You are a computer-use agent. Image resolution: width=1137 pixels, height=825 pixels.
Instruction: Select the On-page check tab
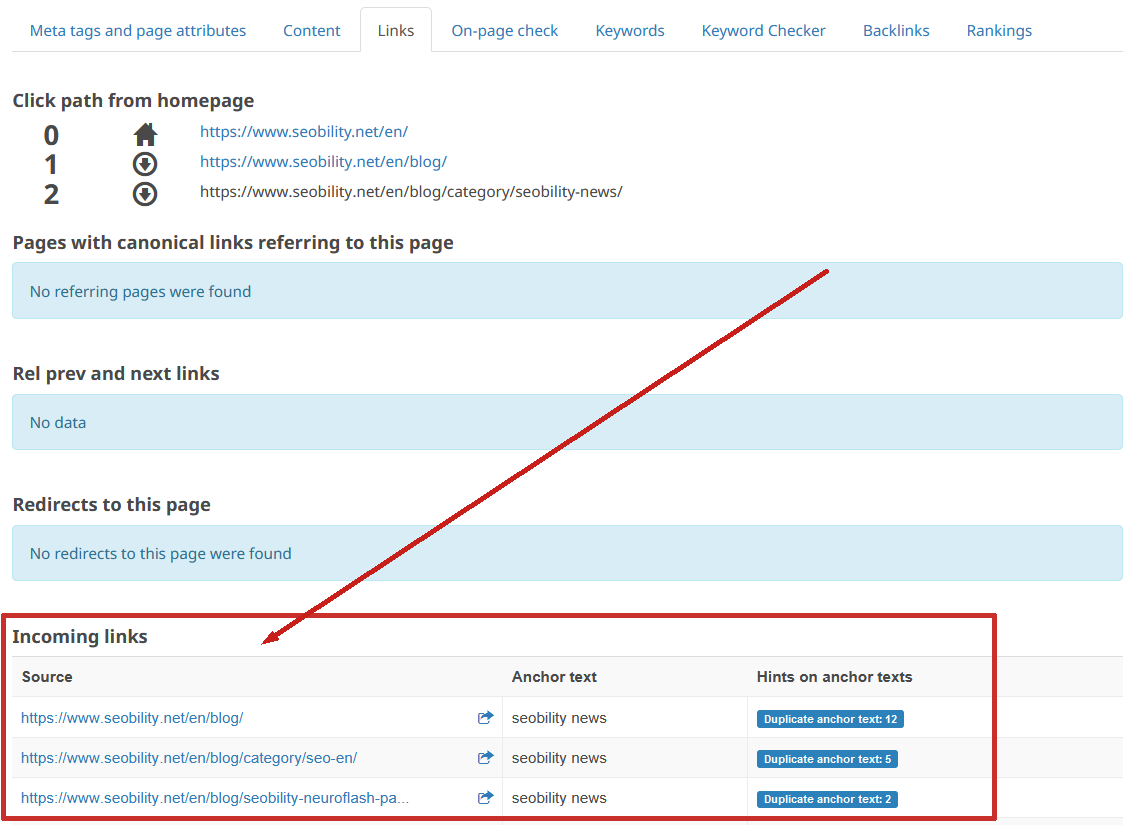click(504, 30)
